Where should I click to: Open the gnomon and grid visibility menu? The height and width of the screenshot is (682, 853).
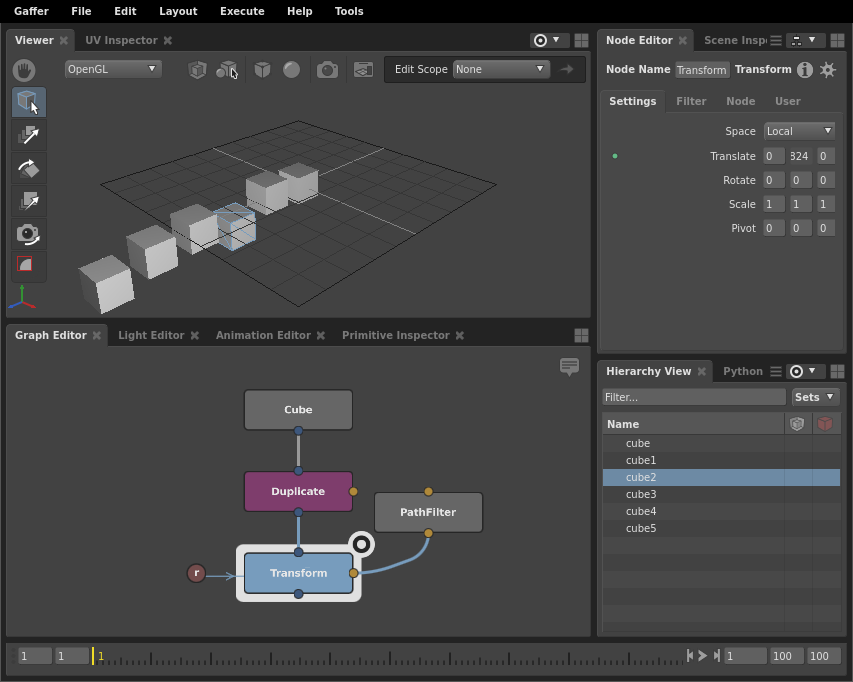363,70
